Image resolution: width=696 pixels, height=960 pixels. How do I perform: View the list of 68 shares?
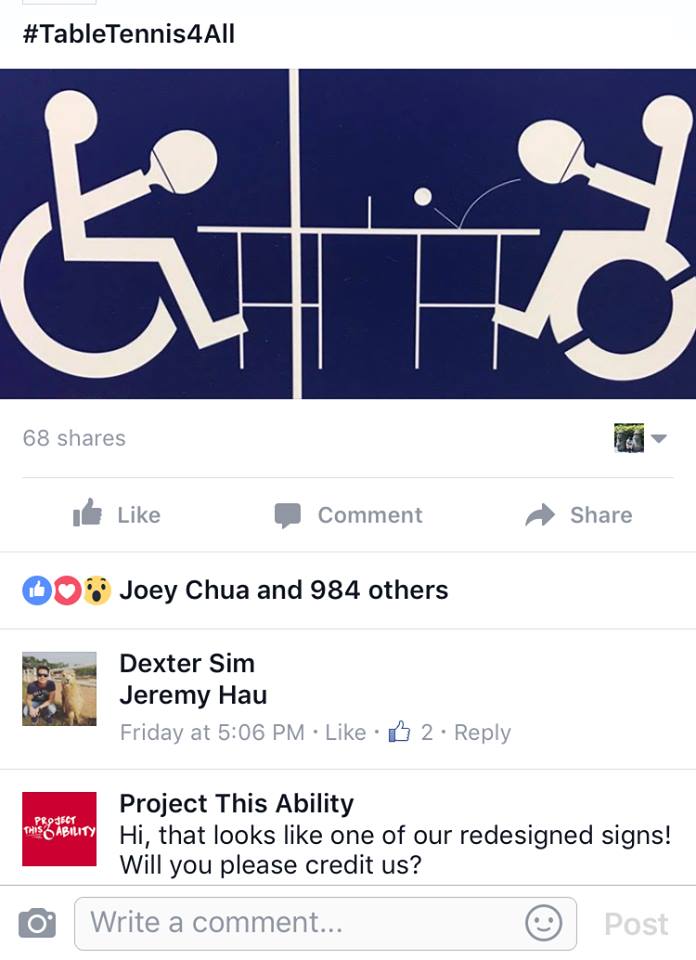74,438
